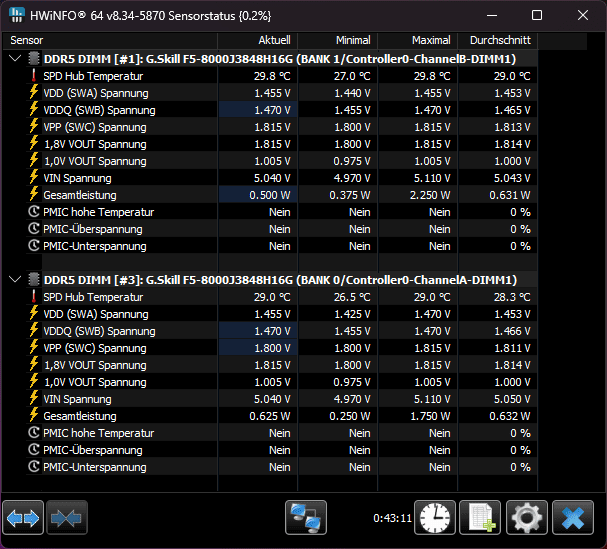Click the 0.631 W average power value
This screenshot has width=607, height=549.
click(x=509, y=195)
